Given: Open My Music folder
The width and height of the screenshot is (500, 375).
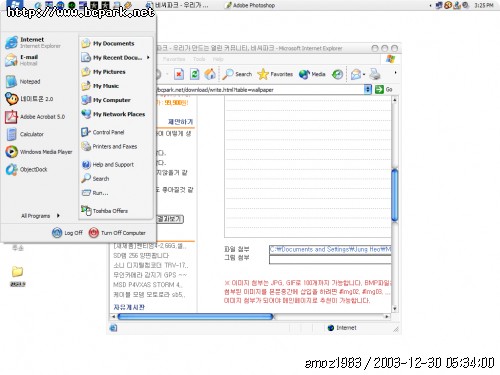Looking at the screenshot, I should pyautogui.click(x=100, y=86).
